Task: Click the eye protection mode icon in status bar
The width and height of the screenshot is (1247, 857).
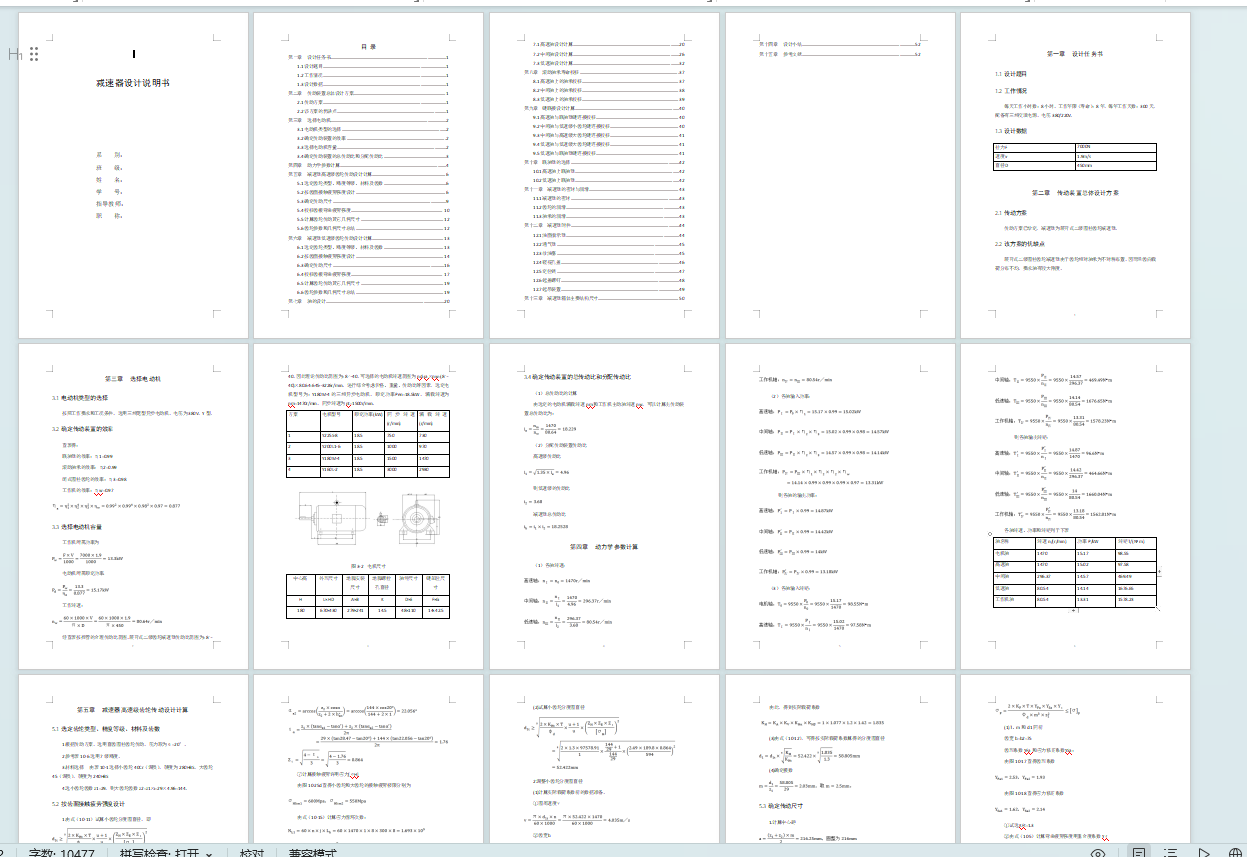Action: click(1097, 852)
